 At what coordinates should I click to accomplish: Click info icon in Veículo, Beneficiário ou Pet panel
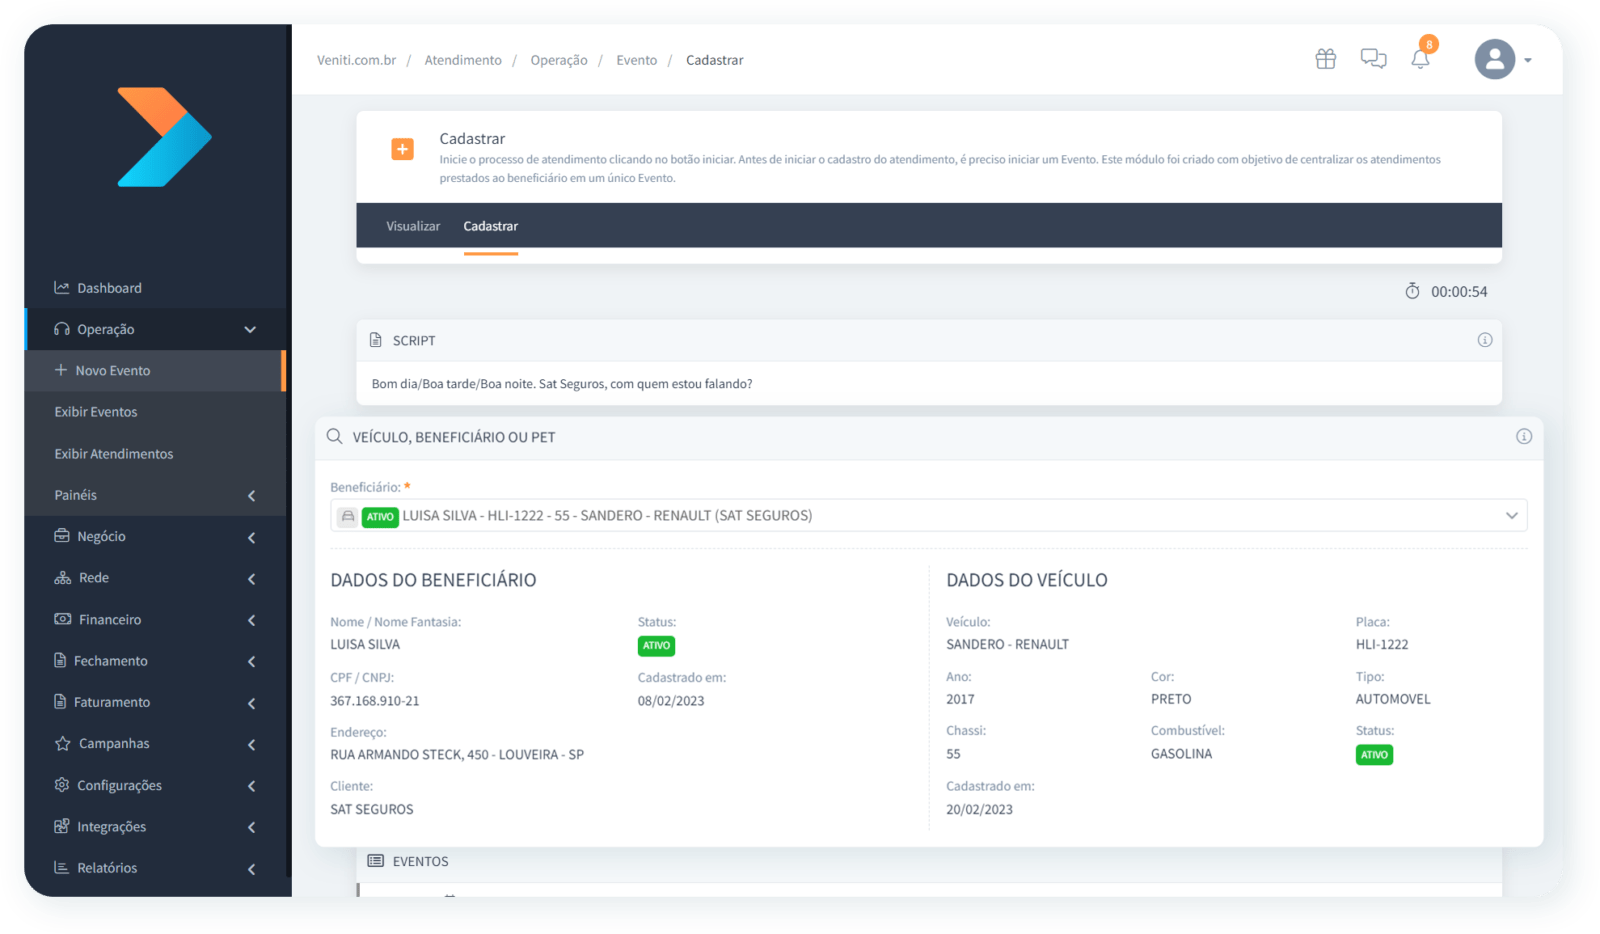coord(1523,436)
